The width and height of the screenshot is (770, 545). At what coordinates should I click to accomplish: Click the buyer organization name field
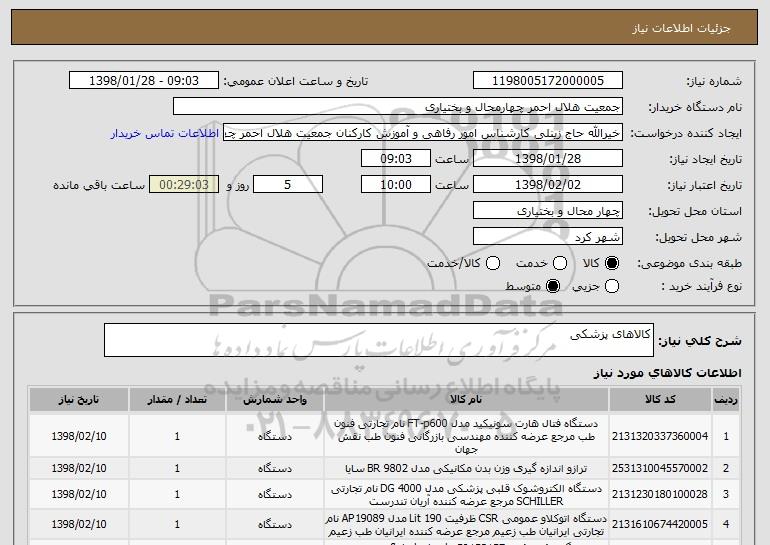[398, 107]
